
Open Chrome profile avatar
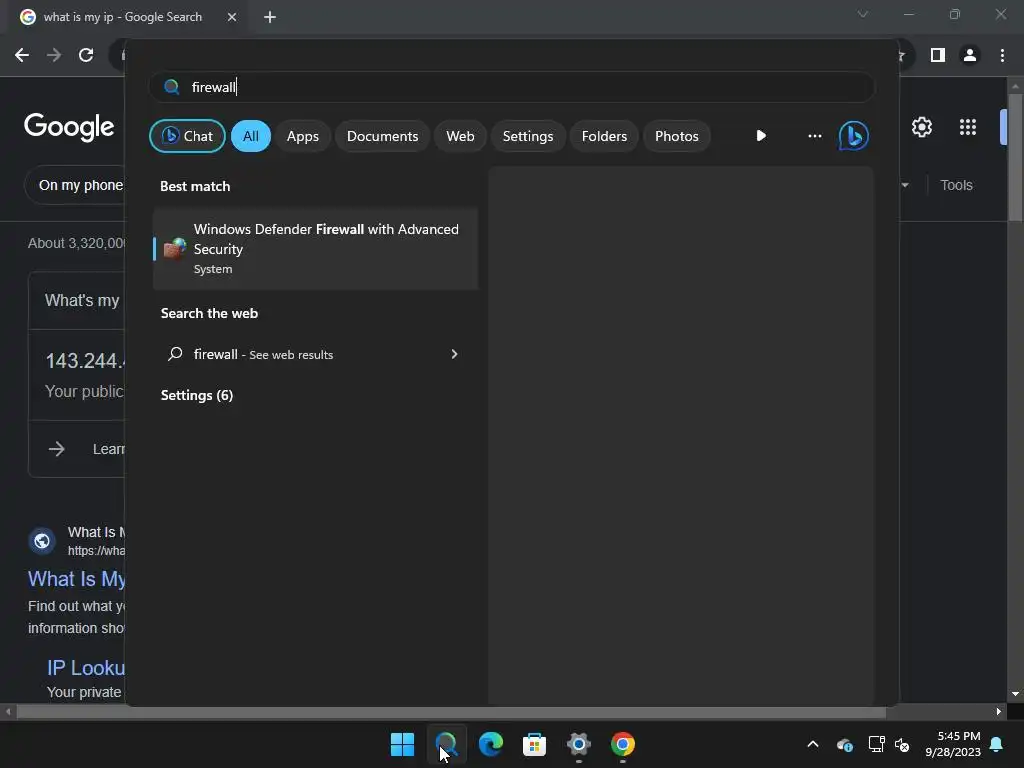pos(970,55)
